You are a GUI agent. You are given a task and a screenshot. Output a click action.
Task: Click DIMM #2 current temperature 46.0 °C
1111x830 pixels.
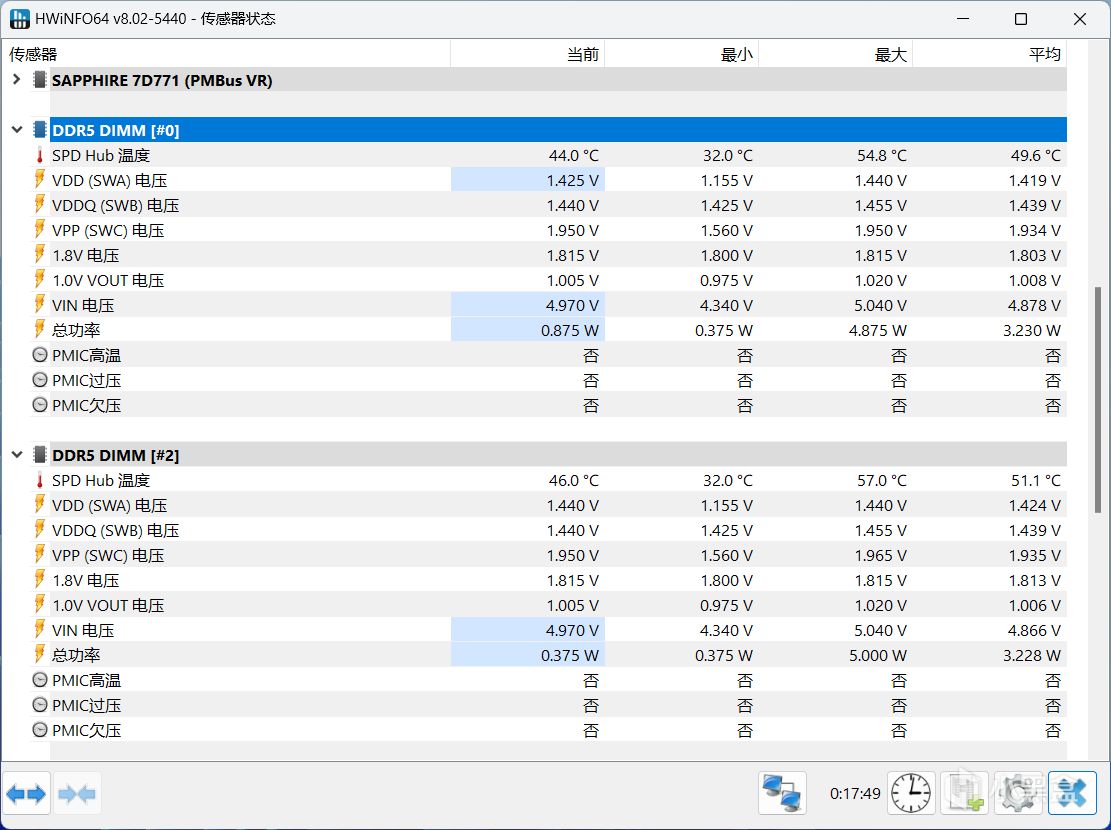click(x=573, y=481)
